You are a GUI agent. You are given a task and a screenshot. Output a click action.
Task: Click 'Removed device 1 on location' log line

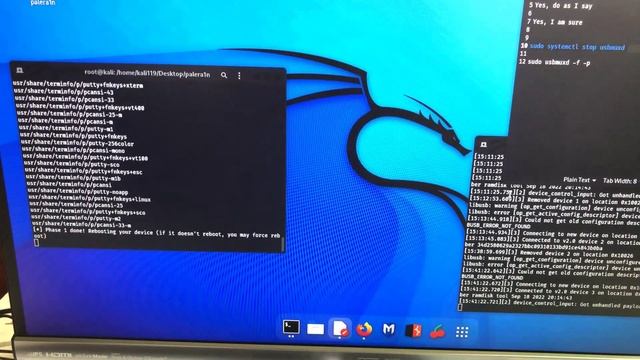[x=555, y=200]
